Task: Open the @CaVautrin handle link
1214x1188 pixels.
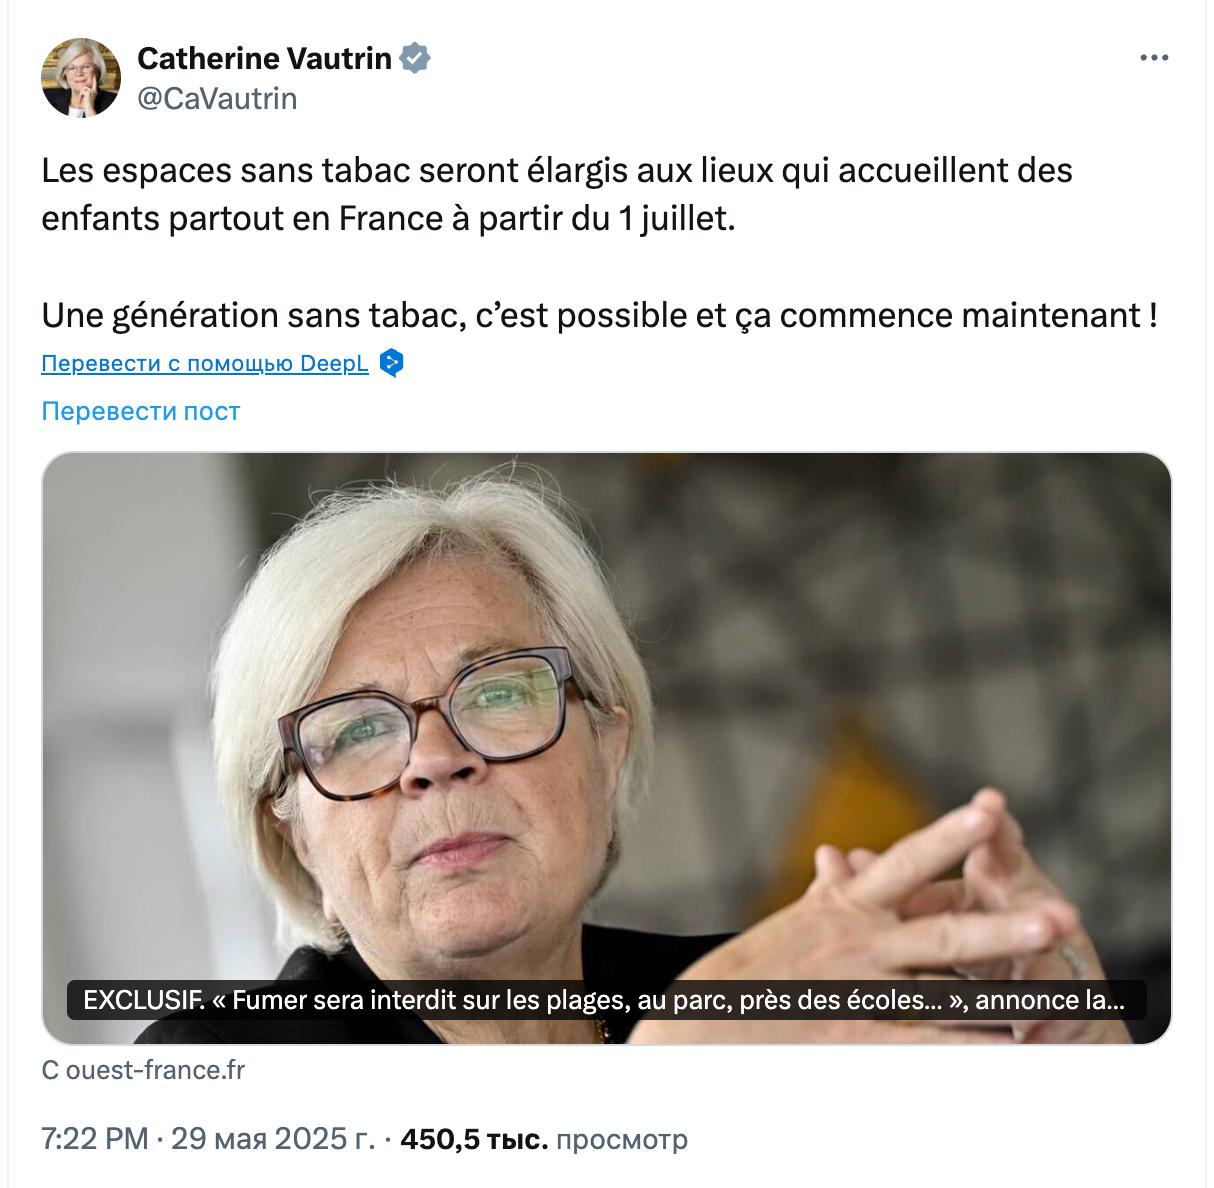Action: coord(217,98)
